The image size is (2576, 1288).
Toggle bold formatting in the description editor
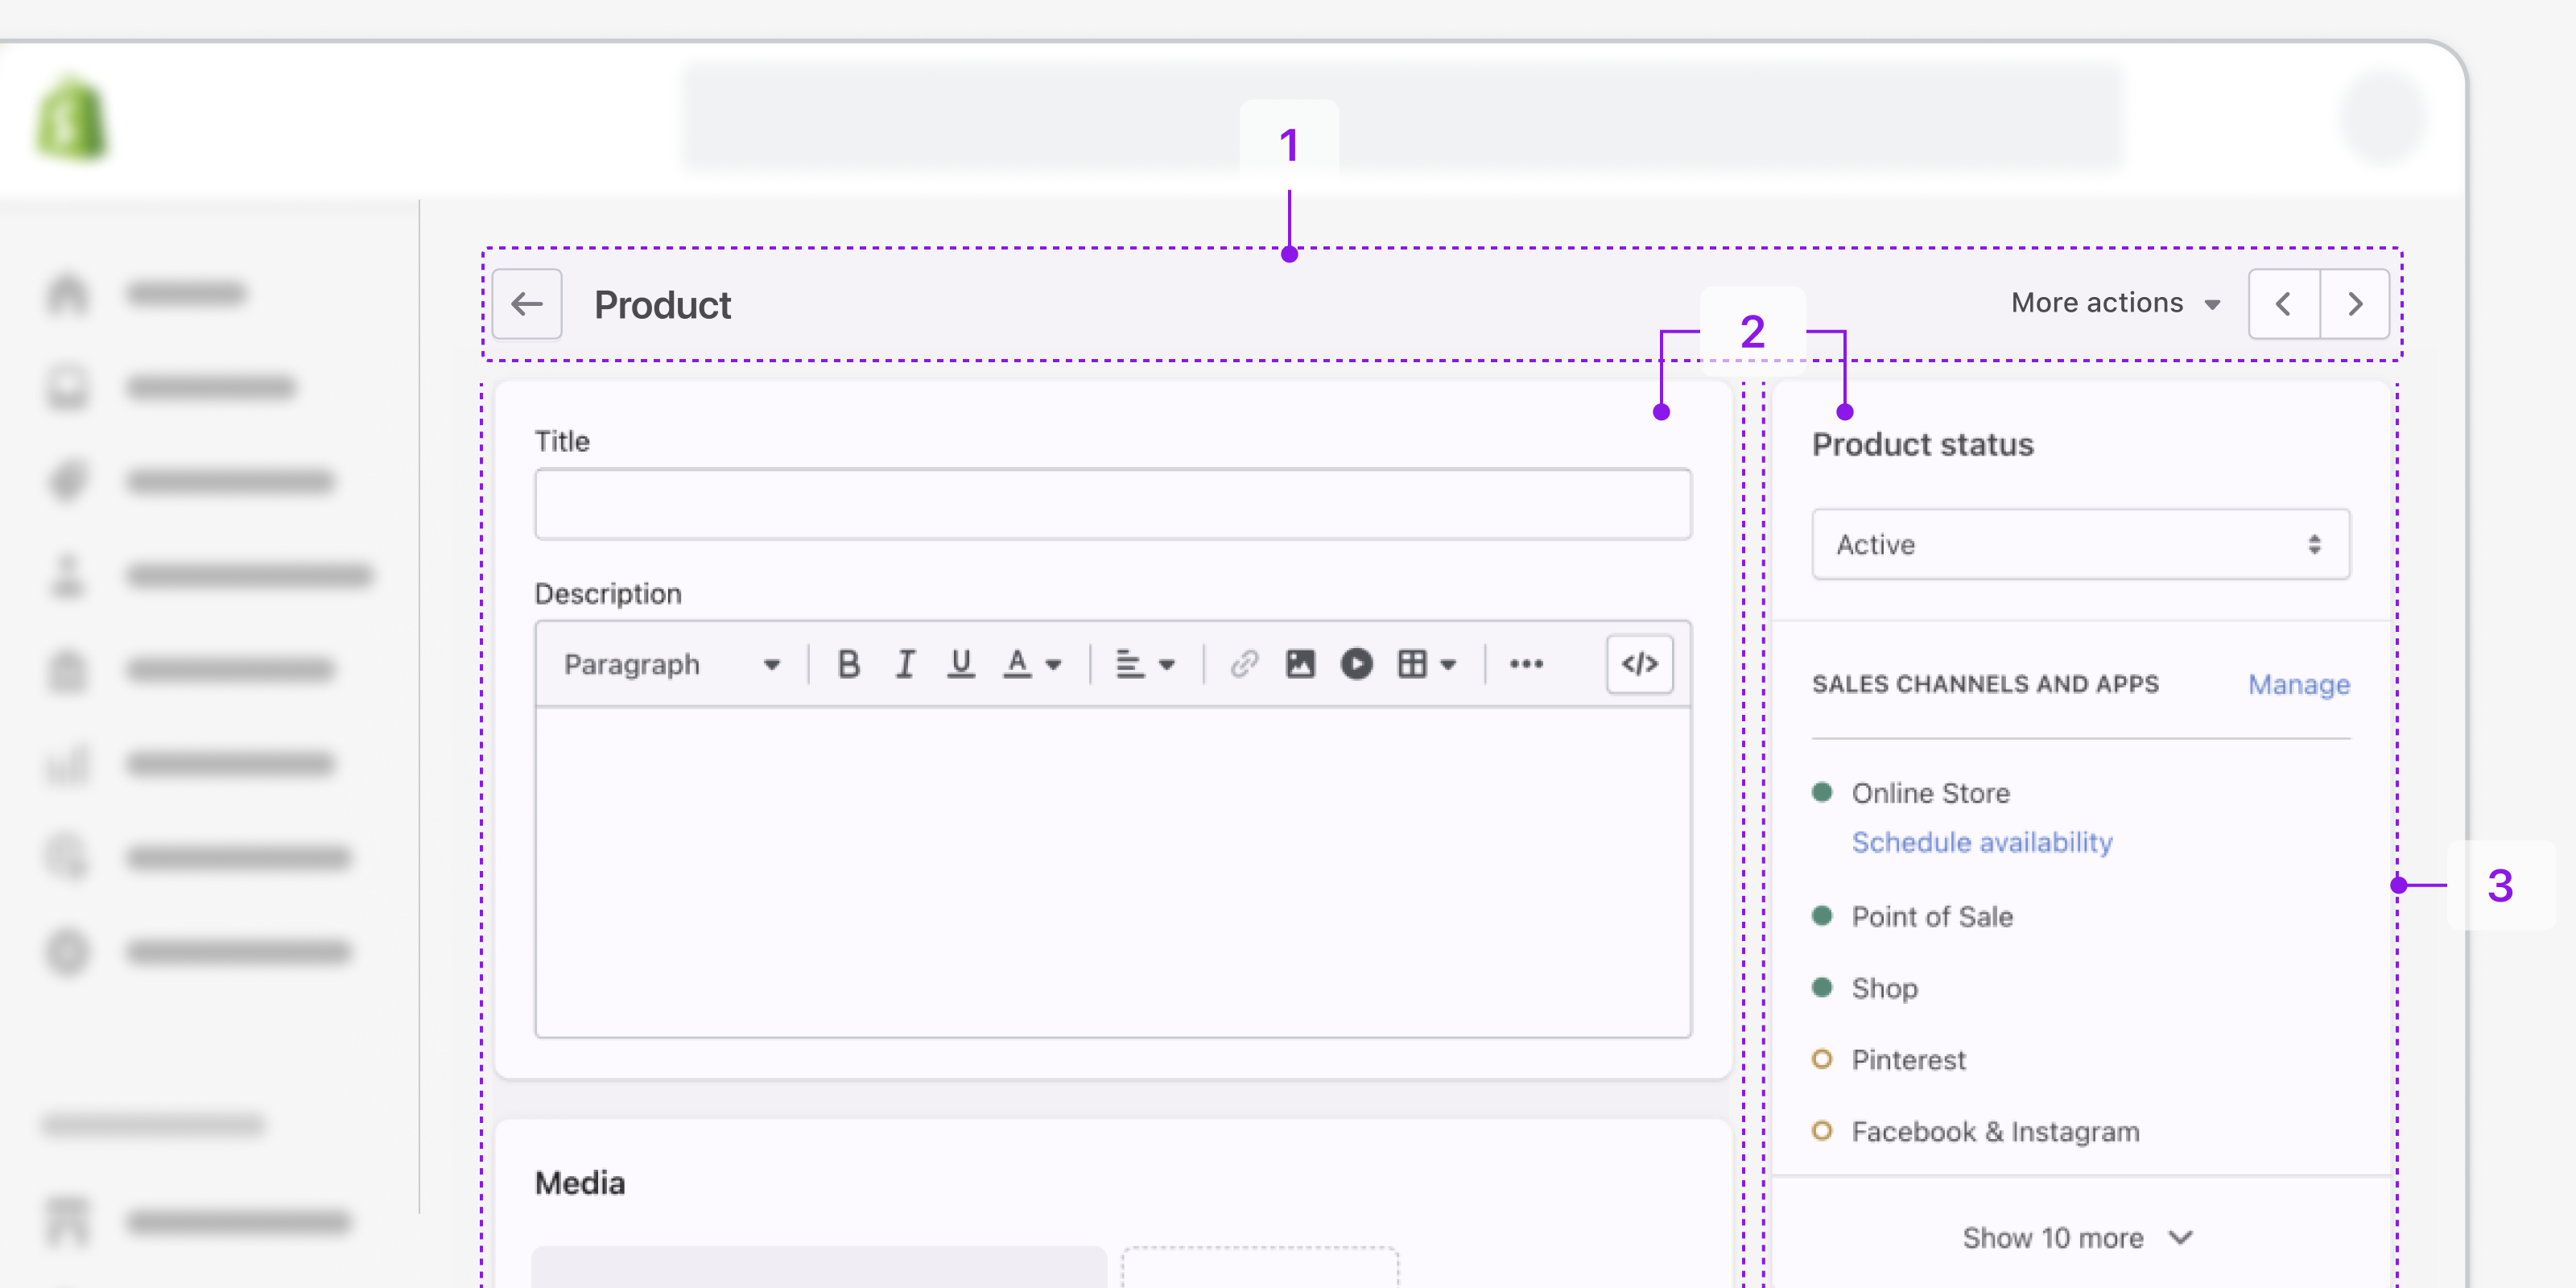coord(848,663)
